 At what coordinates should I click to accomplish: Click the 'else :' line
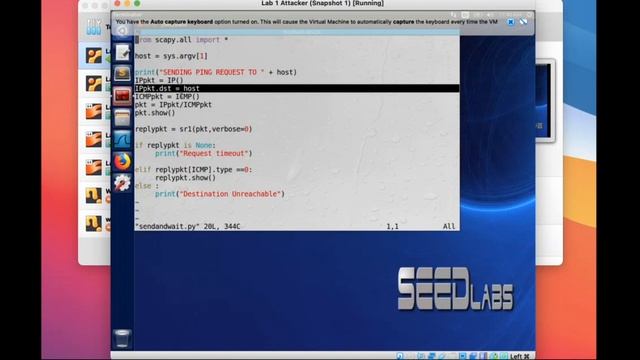click(147, 186)
